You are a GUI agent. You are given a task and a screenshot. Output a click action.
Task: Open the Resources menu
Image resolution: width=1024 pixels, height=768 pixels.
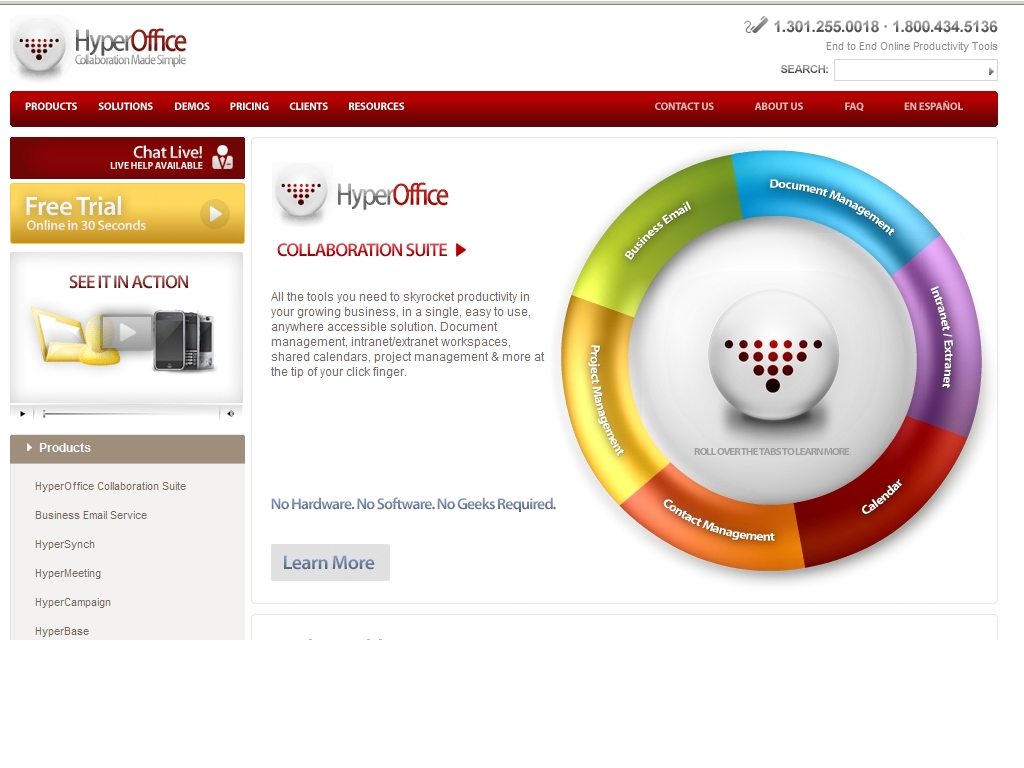[376, 106]
